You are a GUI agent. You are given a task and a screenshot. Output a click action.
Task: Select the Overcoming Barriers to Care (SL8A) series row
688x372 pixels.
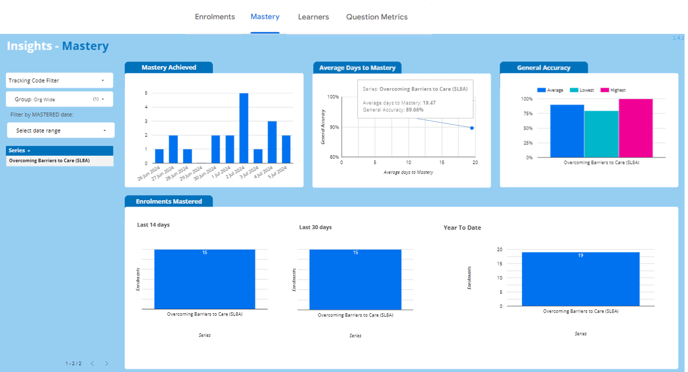click(59, 161)
